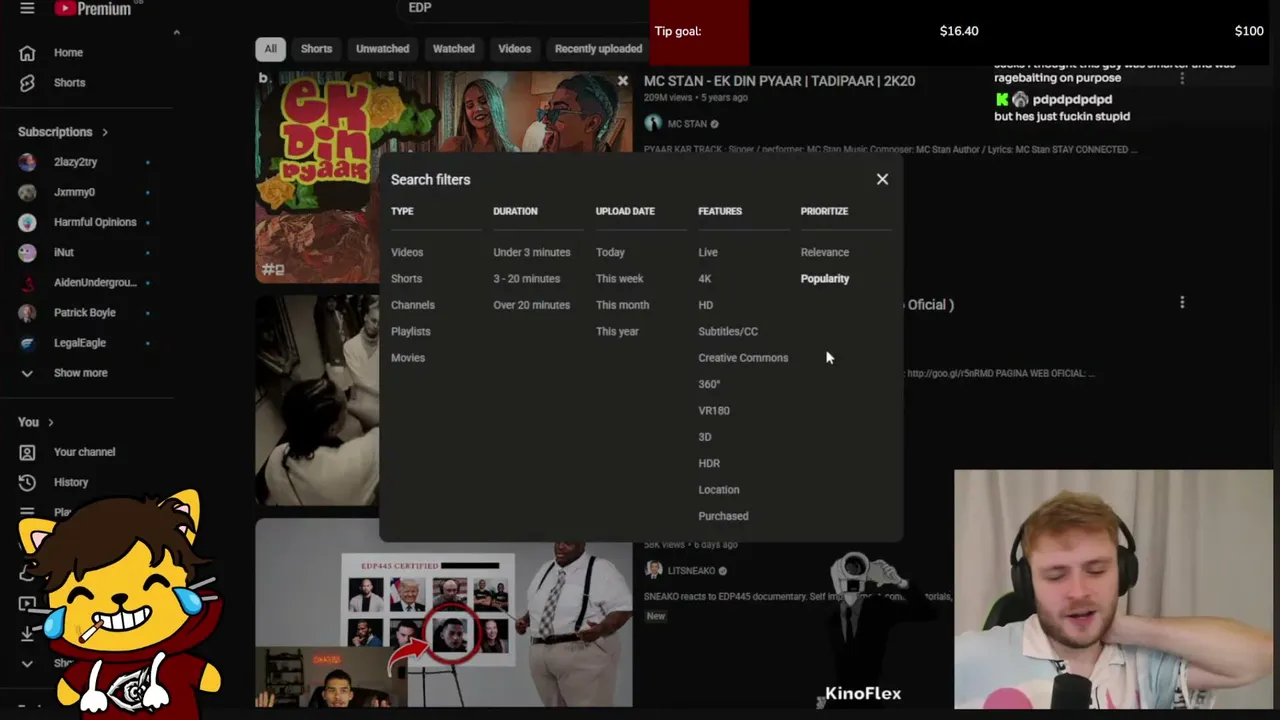Prioritize results by Popularity
This screenshot has height=720, width=1280.
pyautogui.click(x=825, y=278)
